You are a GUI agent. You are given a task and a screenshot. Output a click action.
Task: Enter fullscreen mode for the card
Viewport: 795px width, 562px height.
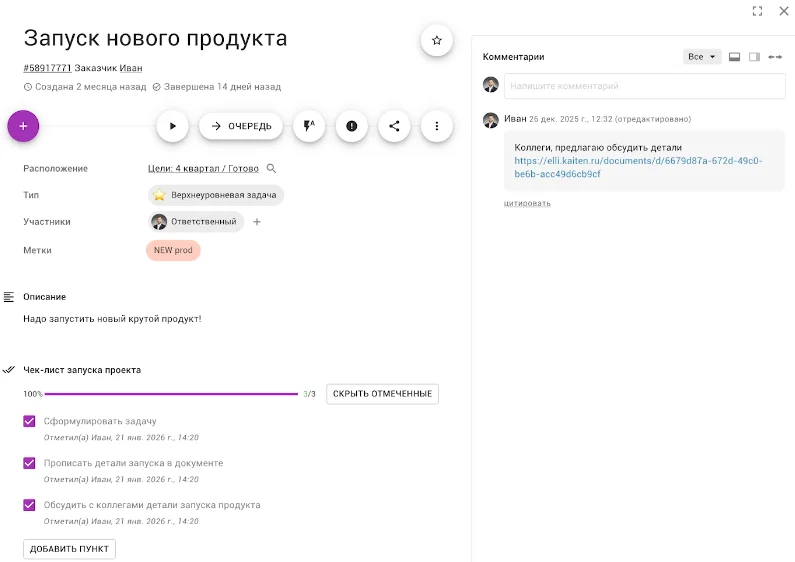757,11
